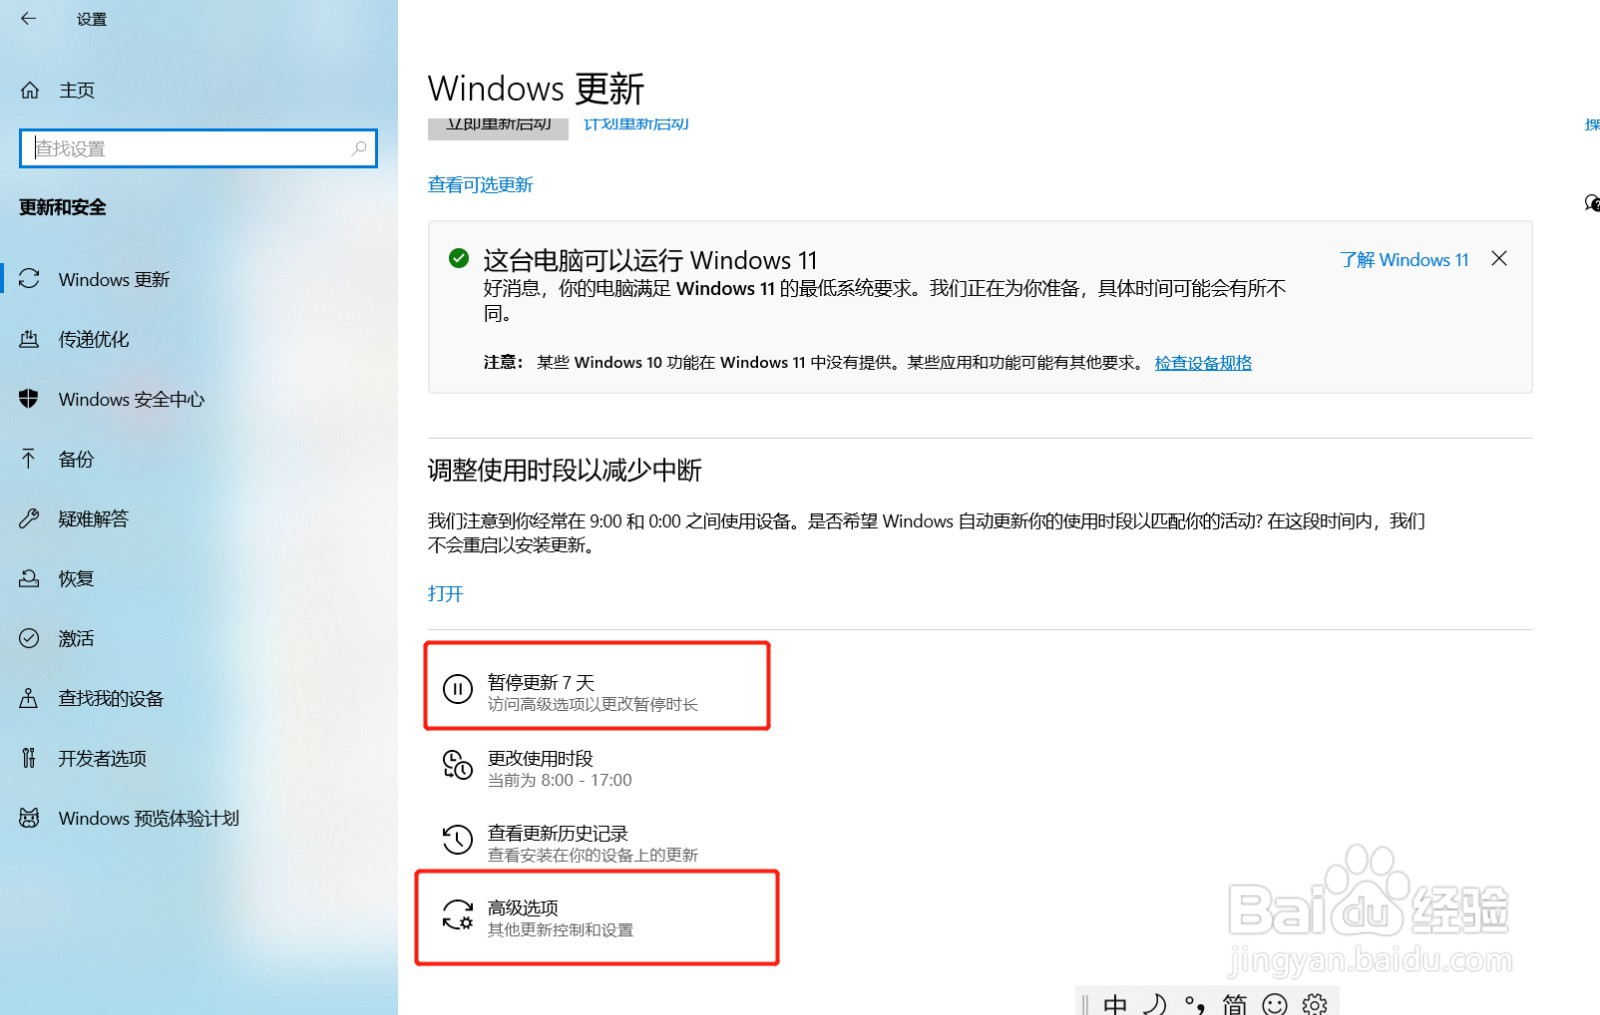This screenshot has width=1600, height=1015.
Task: Open Windows 安全中心 shield icon
Action: pyautogui.click(x=29, y=399)
